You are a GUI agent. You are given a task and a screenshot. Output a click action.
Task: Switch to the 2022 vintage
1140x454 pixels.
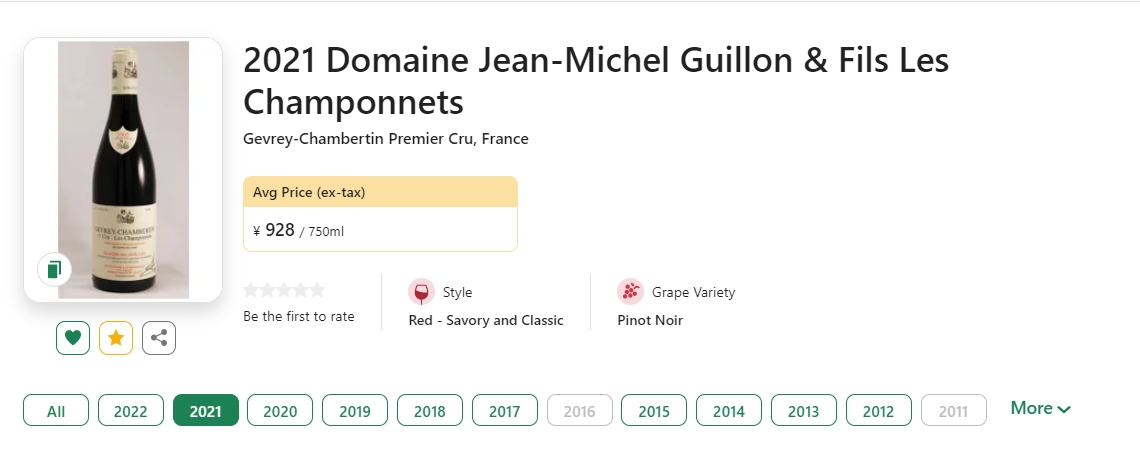131,411
